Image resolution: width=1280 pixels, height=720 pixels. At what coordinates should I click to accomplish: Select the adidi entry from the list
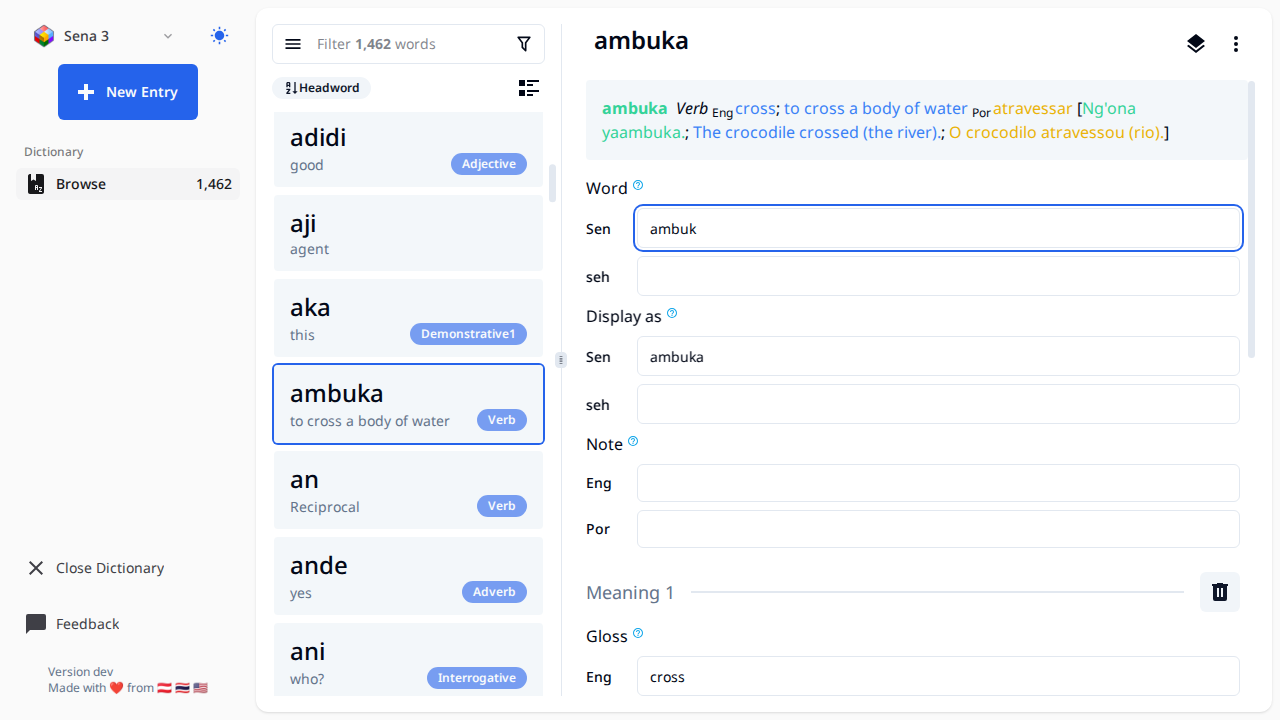tap(408, 148)
